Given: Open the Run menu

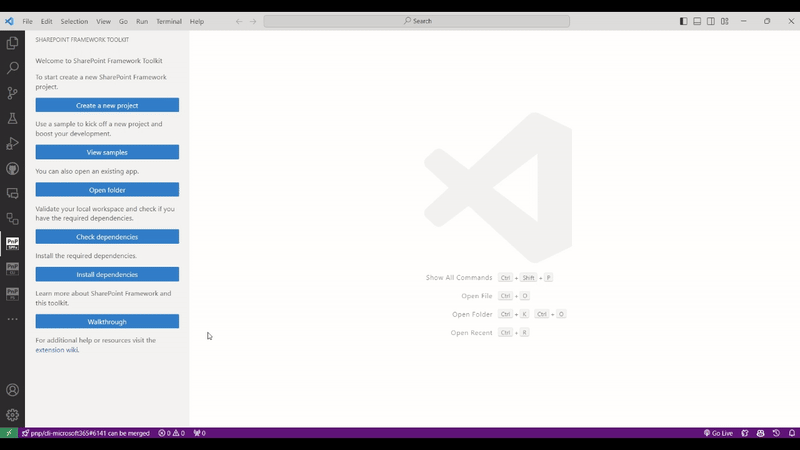Looking at the screenshot, I should click(x=142, y=21).
